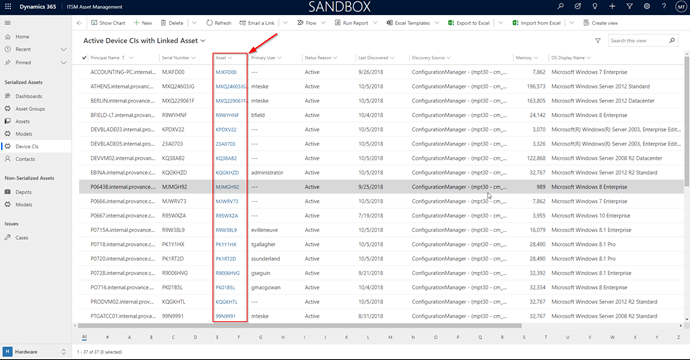690x360 pixels.
Task: Open advanced find funnel in top bar
Action: coord(629,6)
